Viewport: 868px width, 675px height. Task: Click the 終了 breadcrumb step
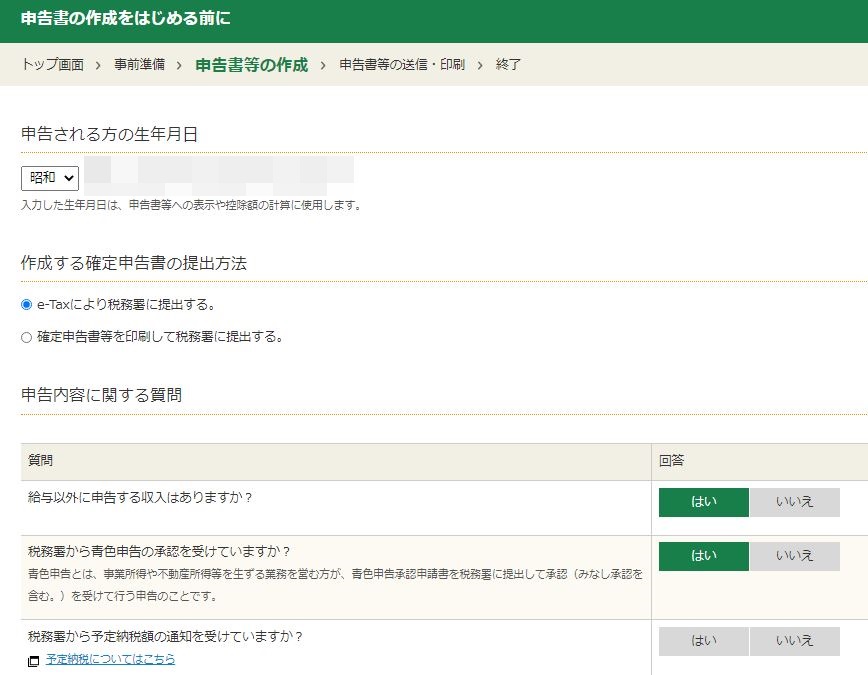click(508, 65)
